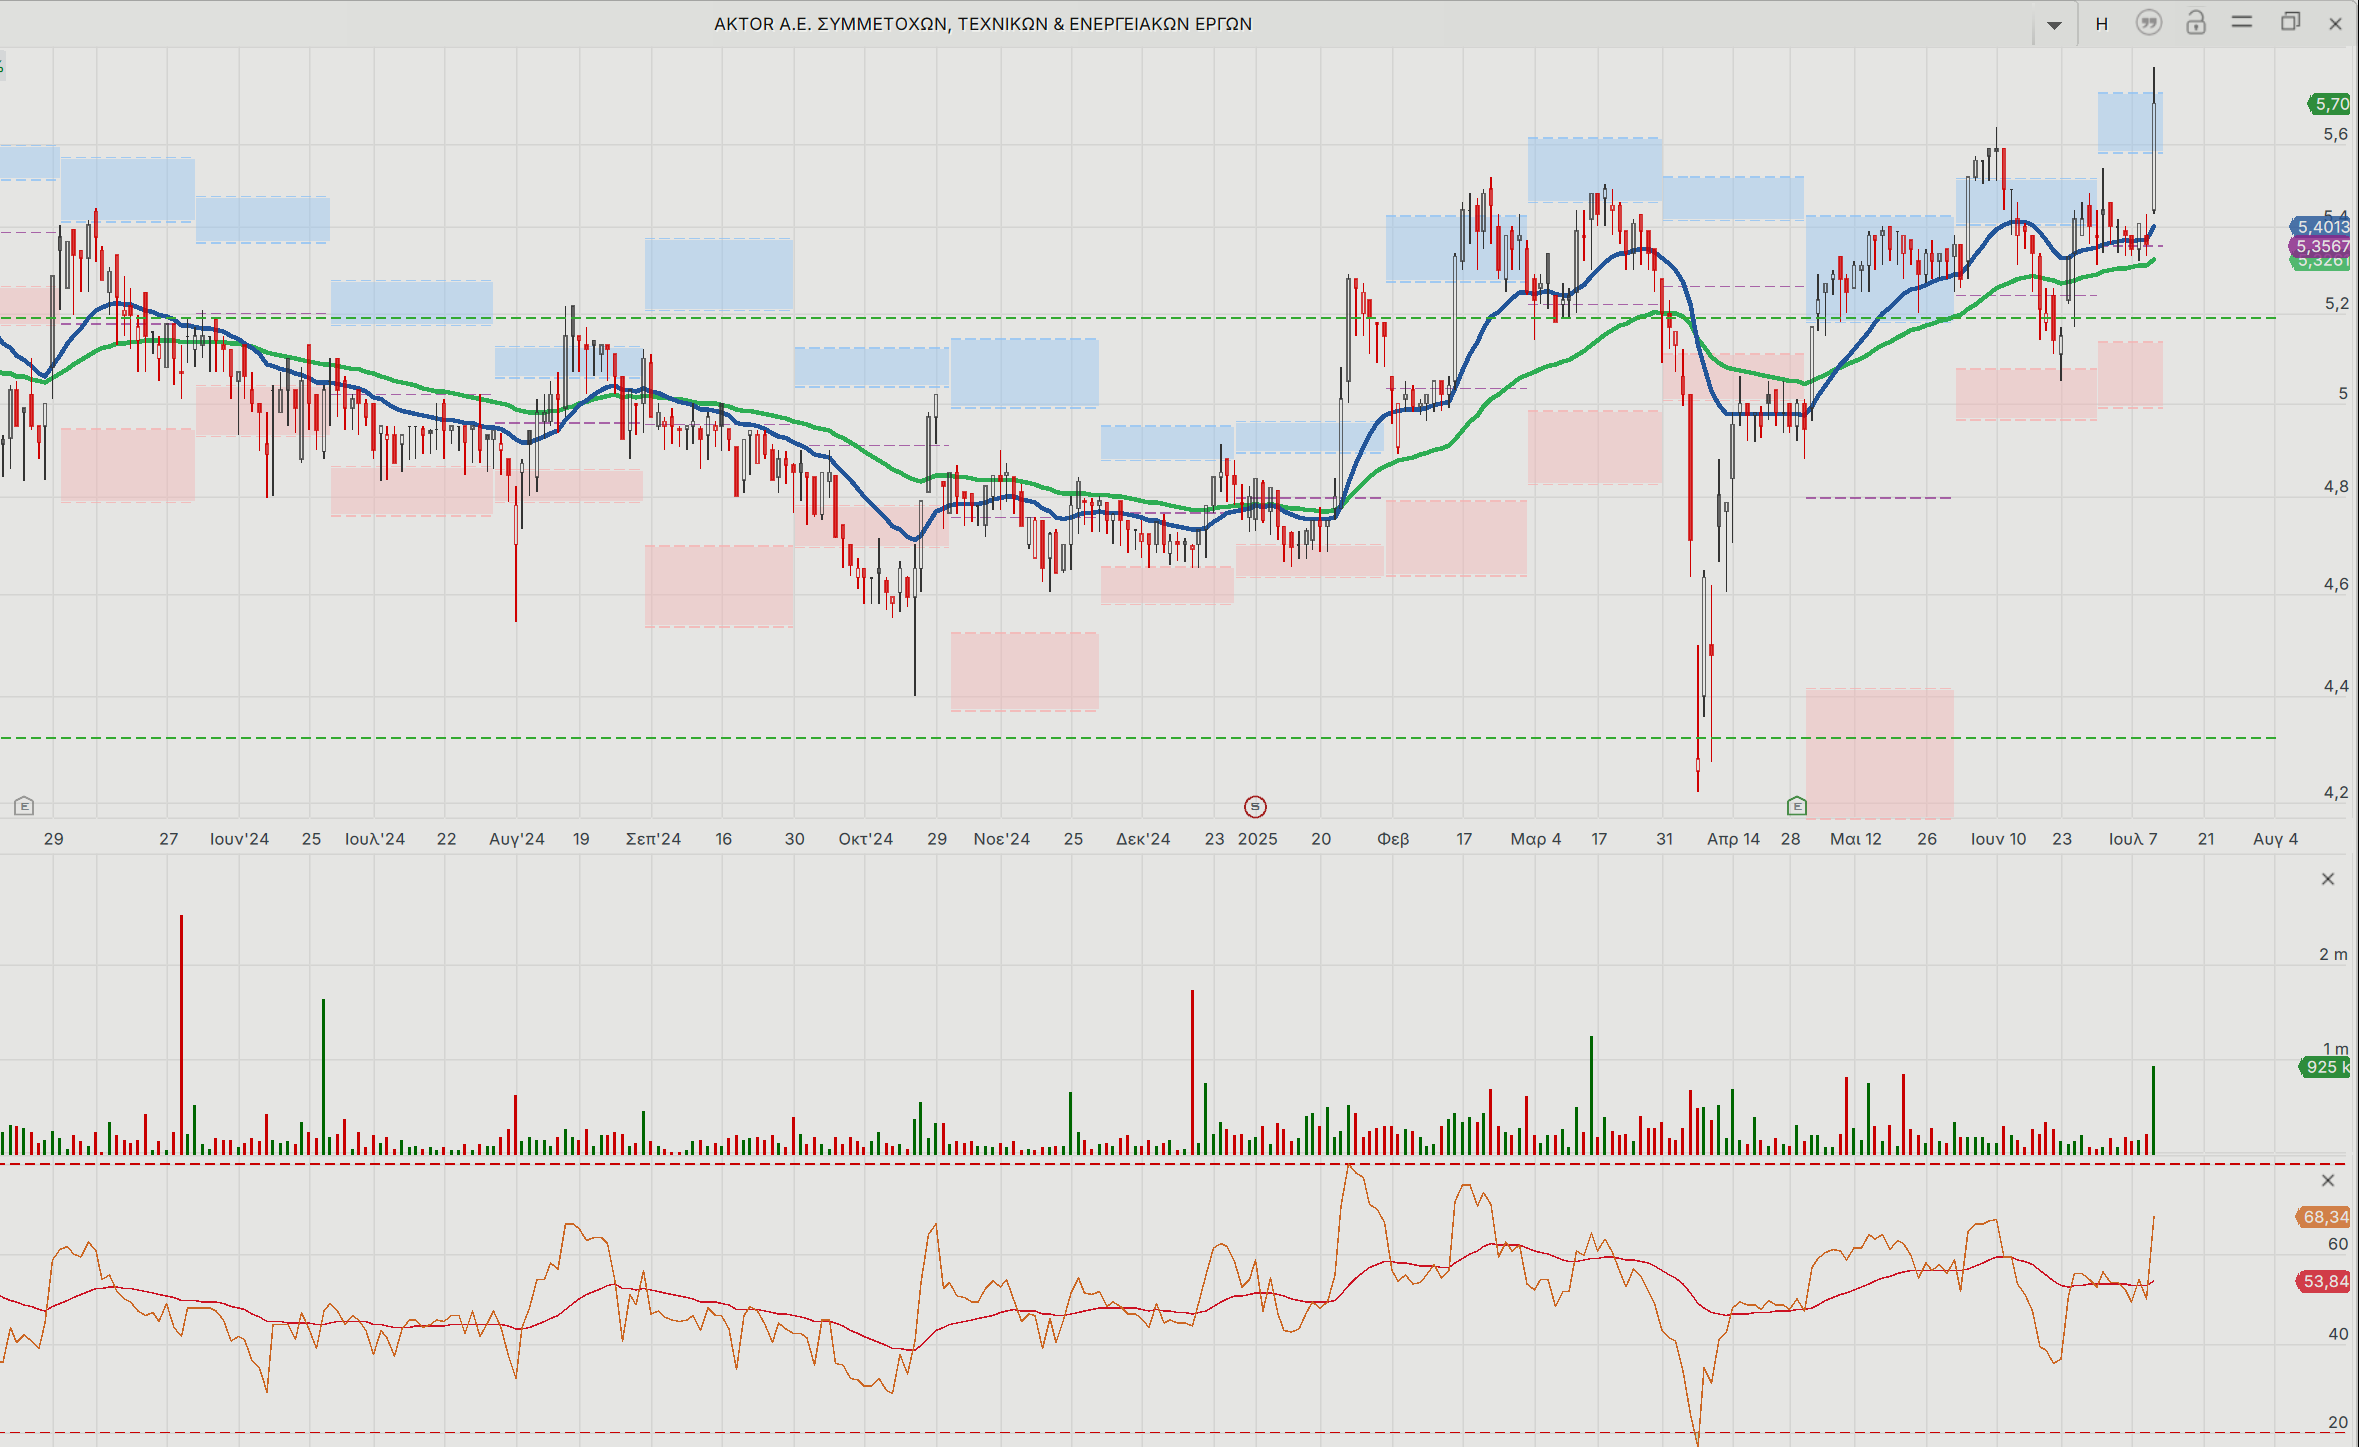Toggle the chart lock padlock icon
This screenshot has width=2359, height=1447.
2196,23
